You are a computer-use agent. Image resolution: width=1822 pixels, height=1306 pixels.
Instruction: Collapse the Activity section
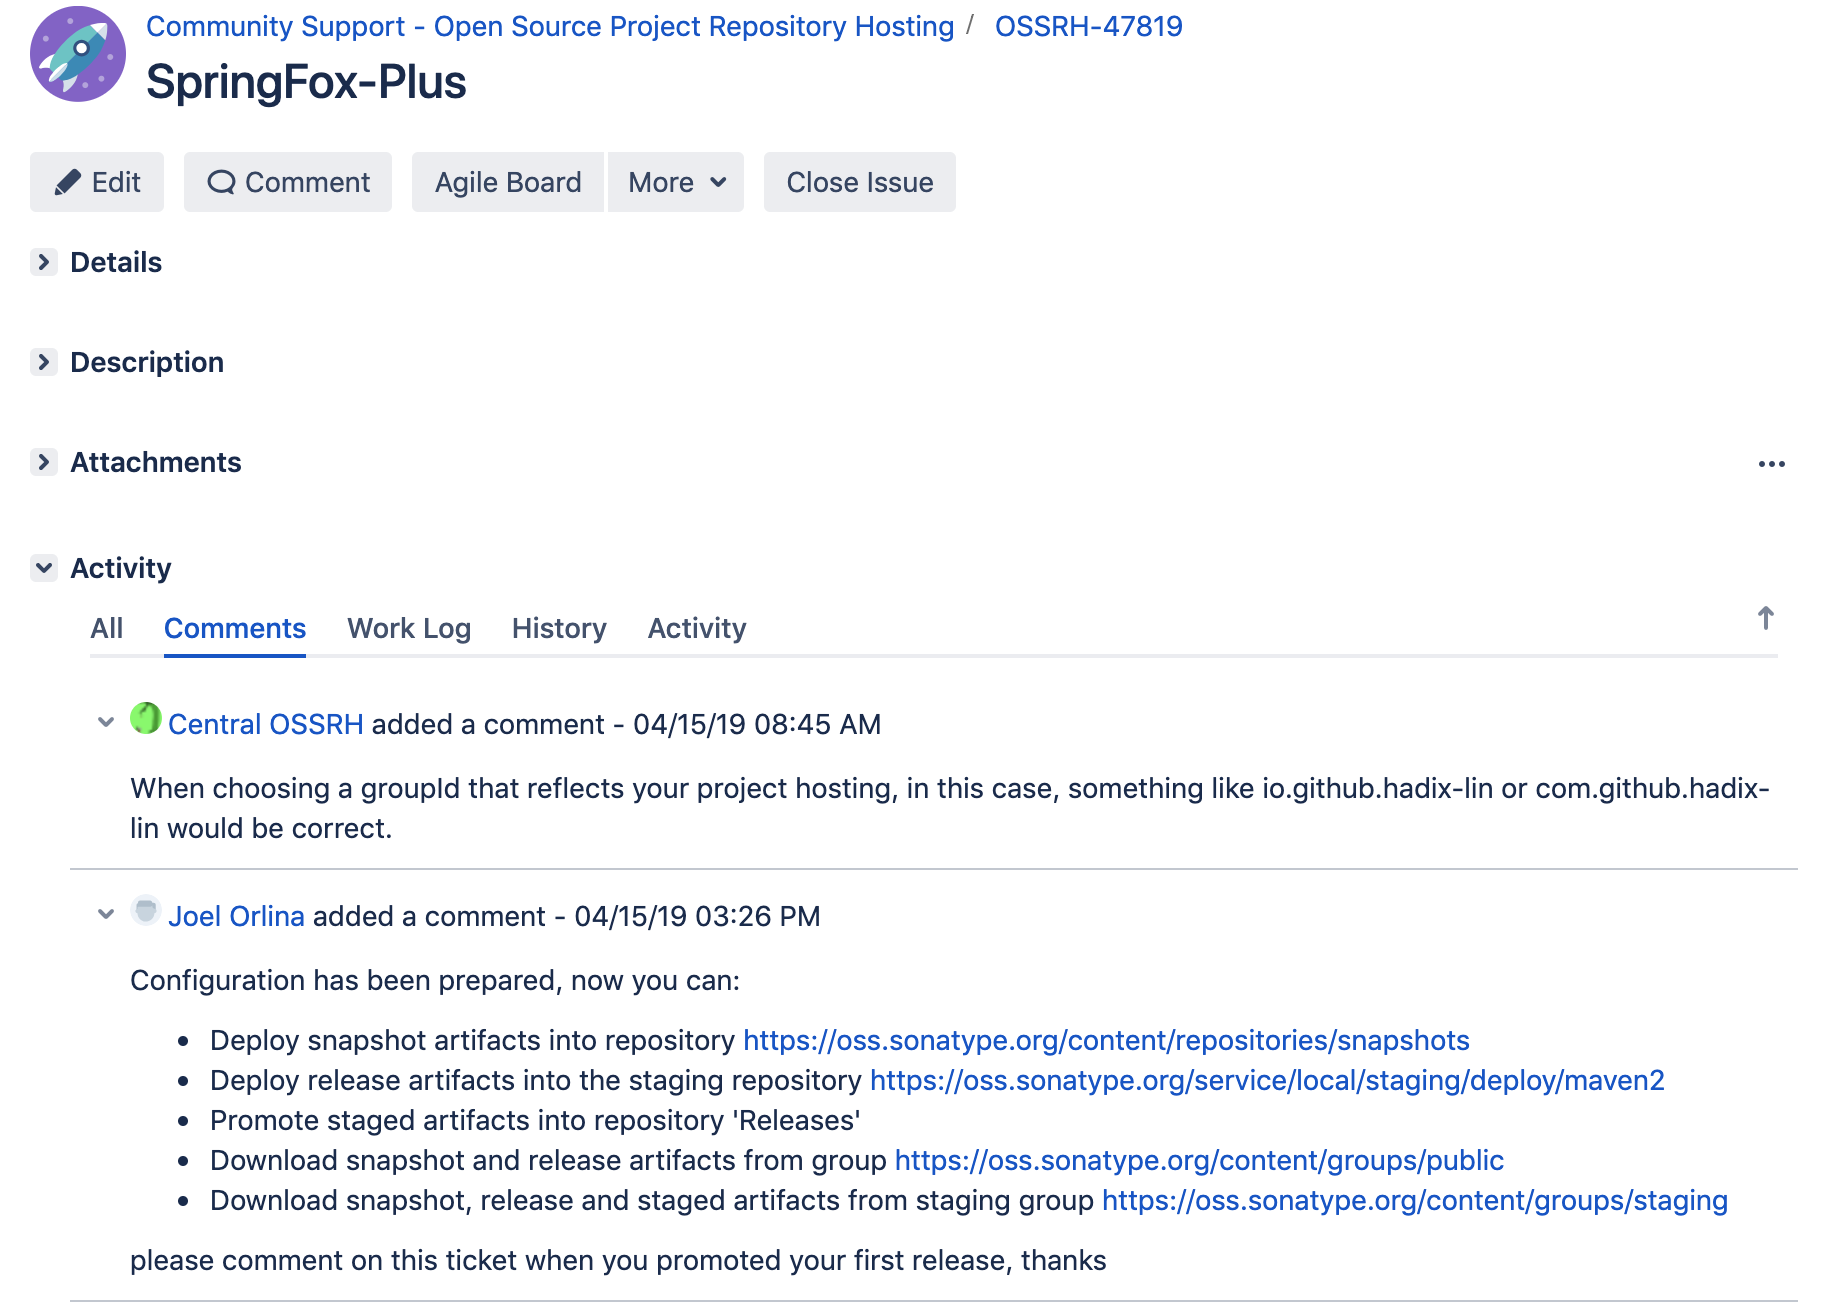(43, 568)
